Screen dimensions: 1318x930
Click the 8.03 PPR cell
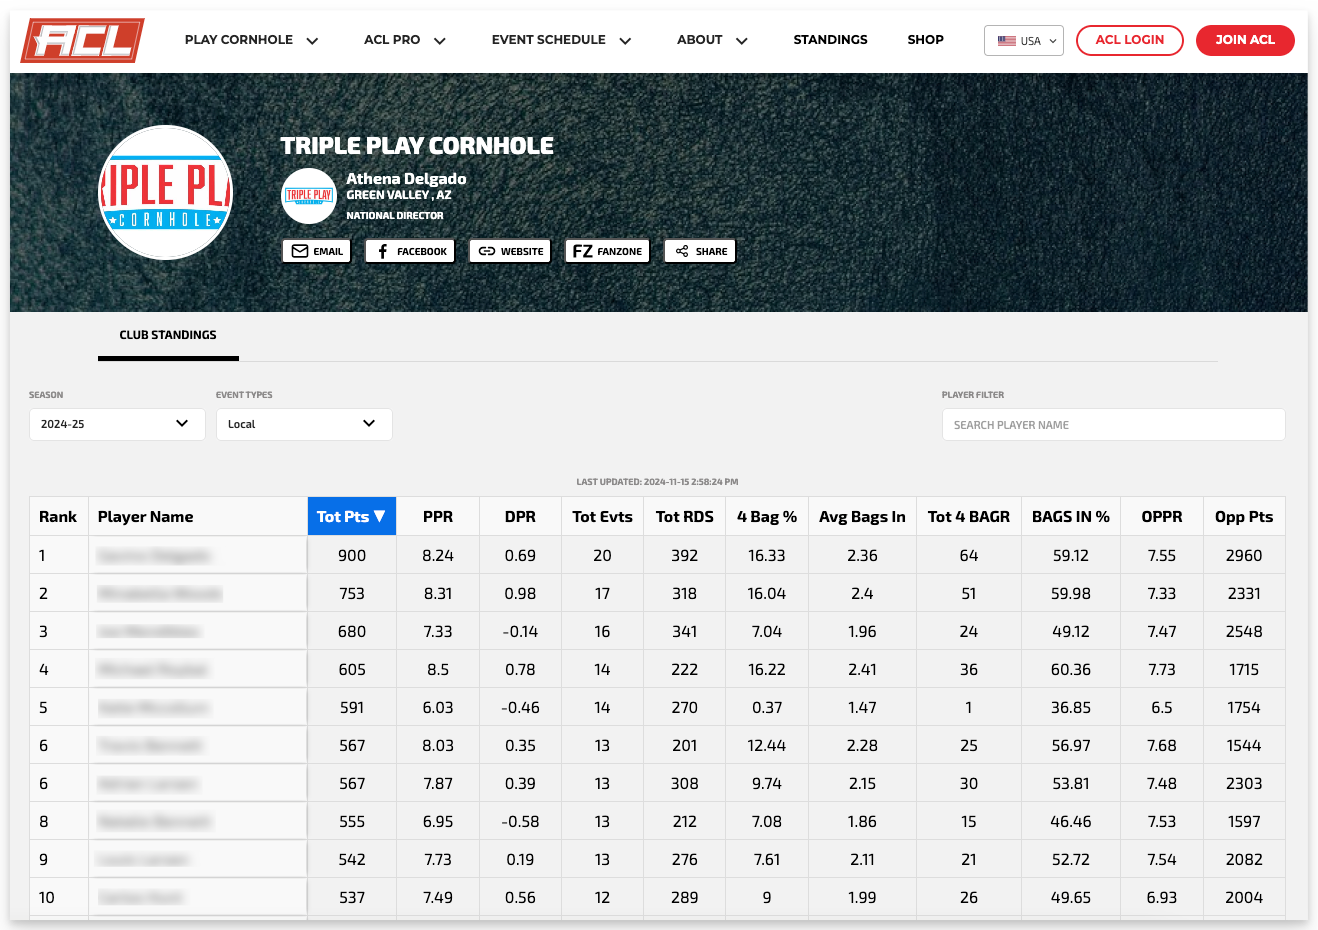[438, 746]
